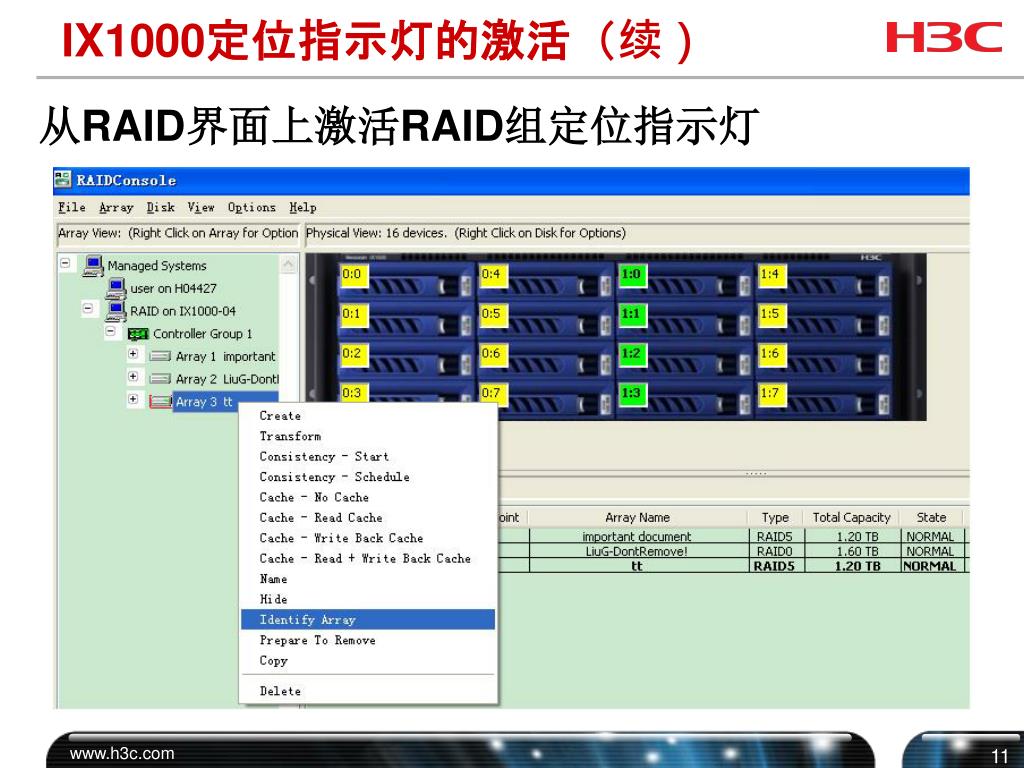Click the Array 1 drive icon

point(160,357)
